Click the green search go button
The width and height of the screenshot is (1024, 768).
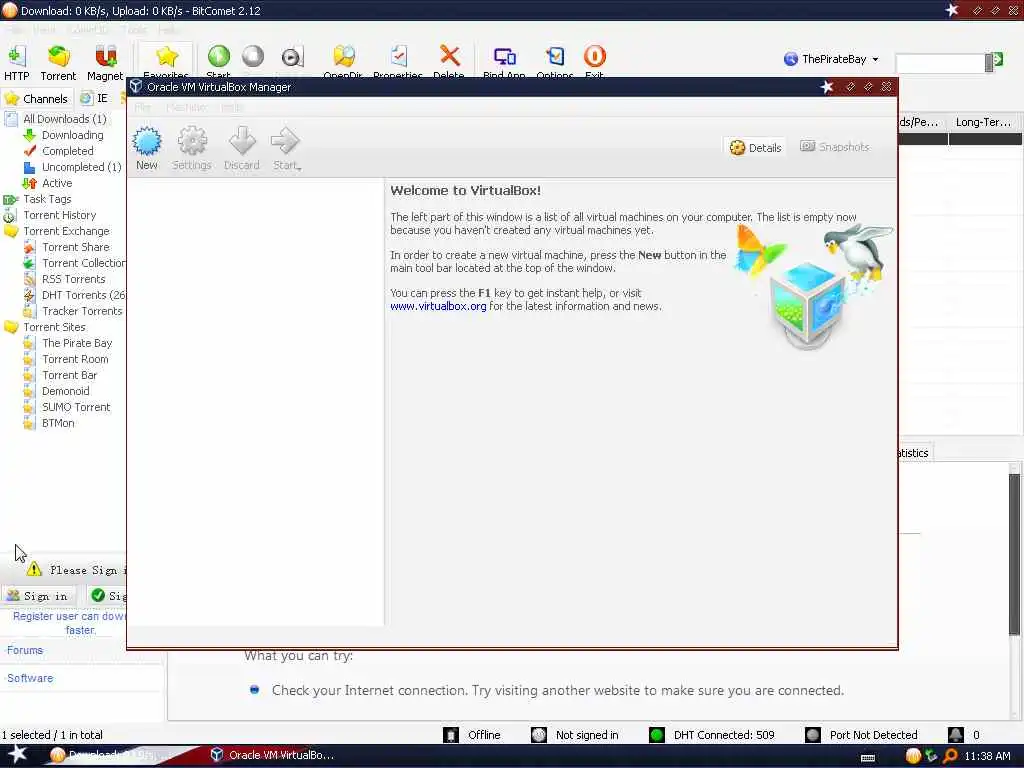click(x=997, y=60)
